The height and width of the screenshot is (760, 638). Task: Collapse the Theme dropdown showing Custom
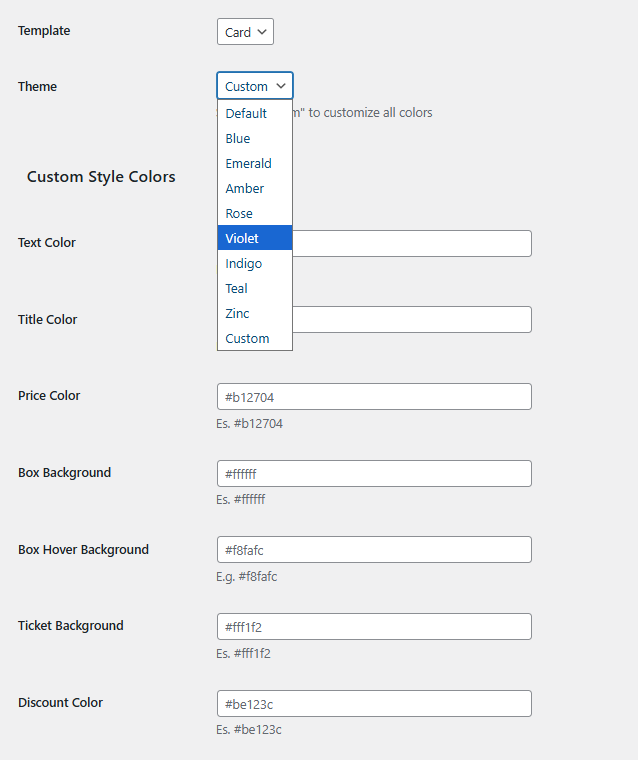pyautogui.click(x=254, y=86)
